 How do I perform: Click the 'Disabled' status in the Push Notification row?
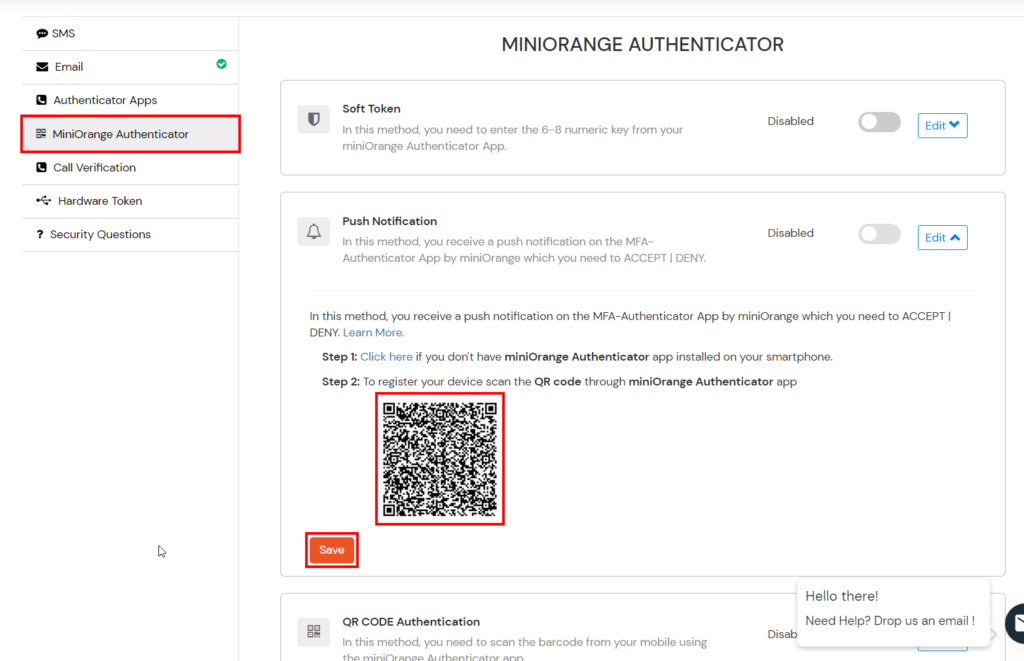click(x=790, y=233)
